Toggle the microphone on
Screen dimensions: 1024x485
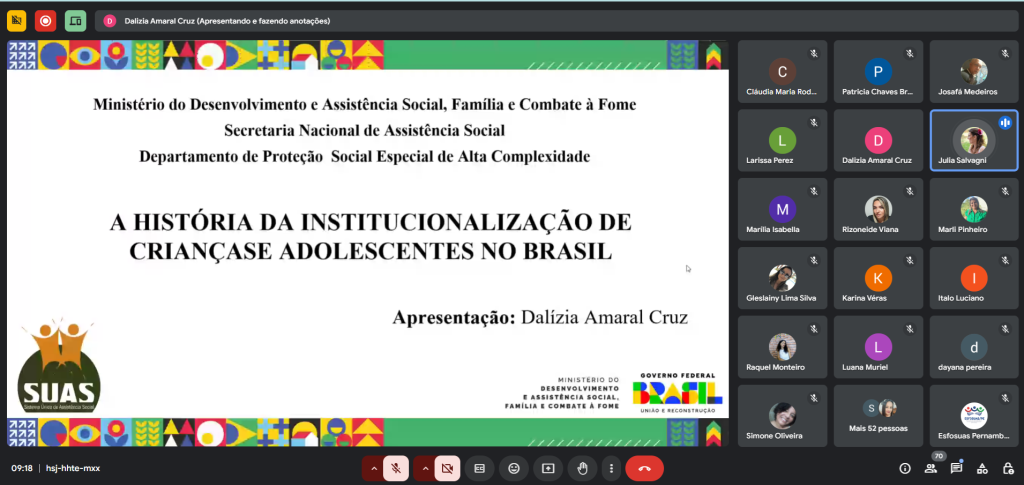tap(396, 468)
